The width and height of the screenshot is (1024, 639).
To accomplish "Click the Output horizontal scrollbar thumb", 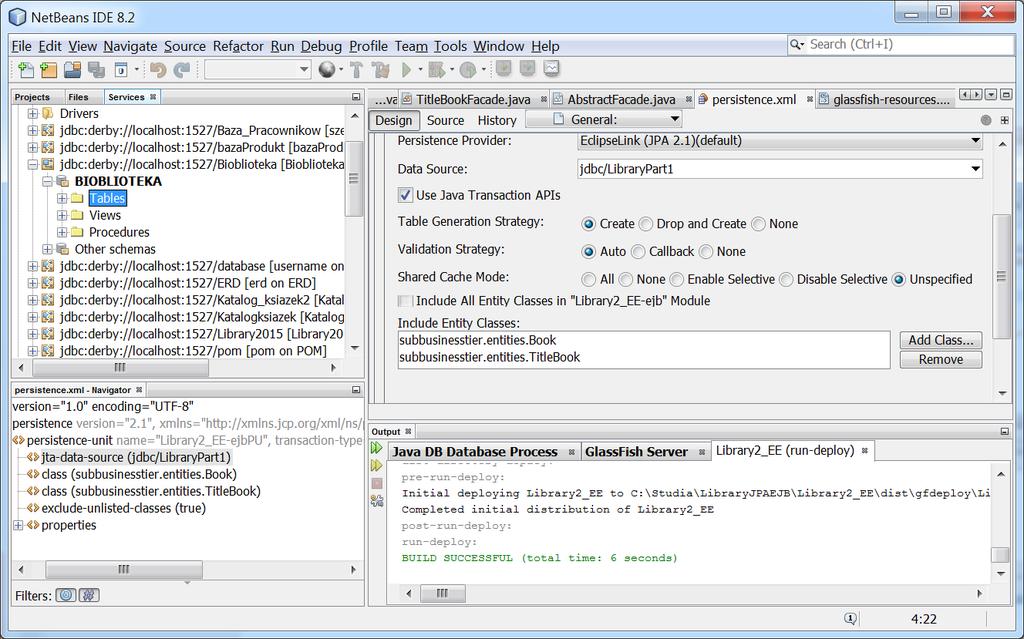I will (x=442, y=593).
